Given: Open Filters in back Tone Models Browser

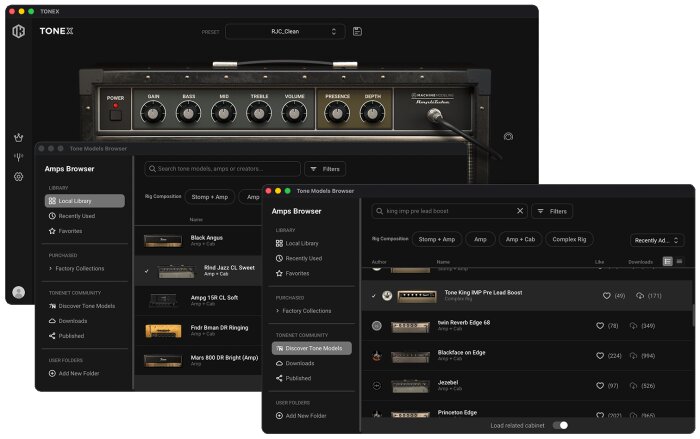Looking at the screenshot, I should coord(325,169).
